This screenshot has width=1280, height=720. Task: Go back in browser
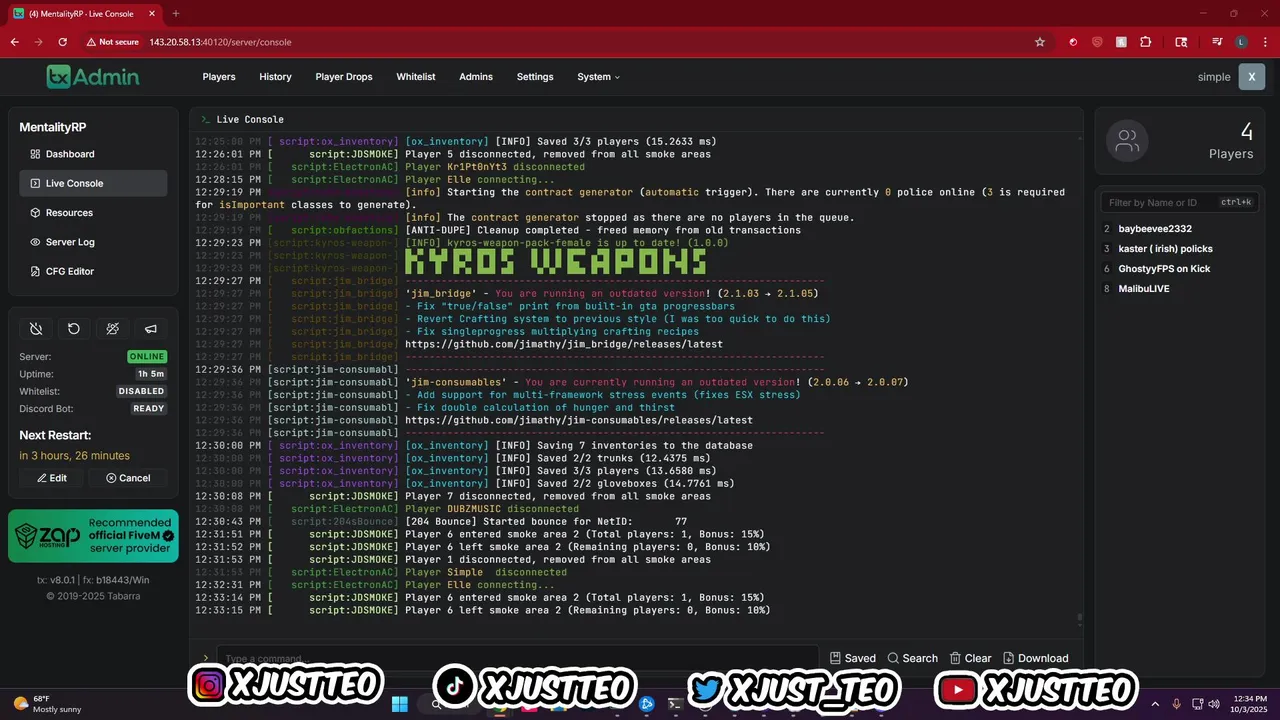click(x=15, y=42)
